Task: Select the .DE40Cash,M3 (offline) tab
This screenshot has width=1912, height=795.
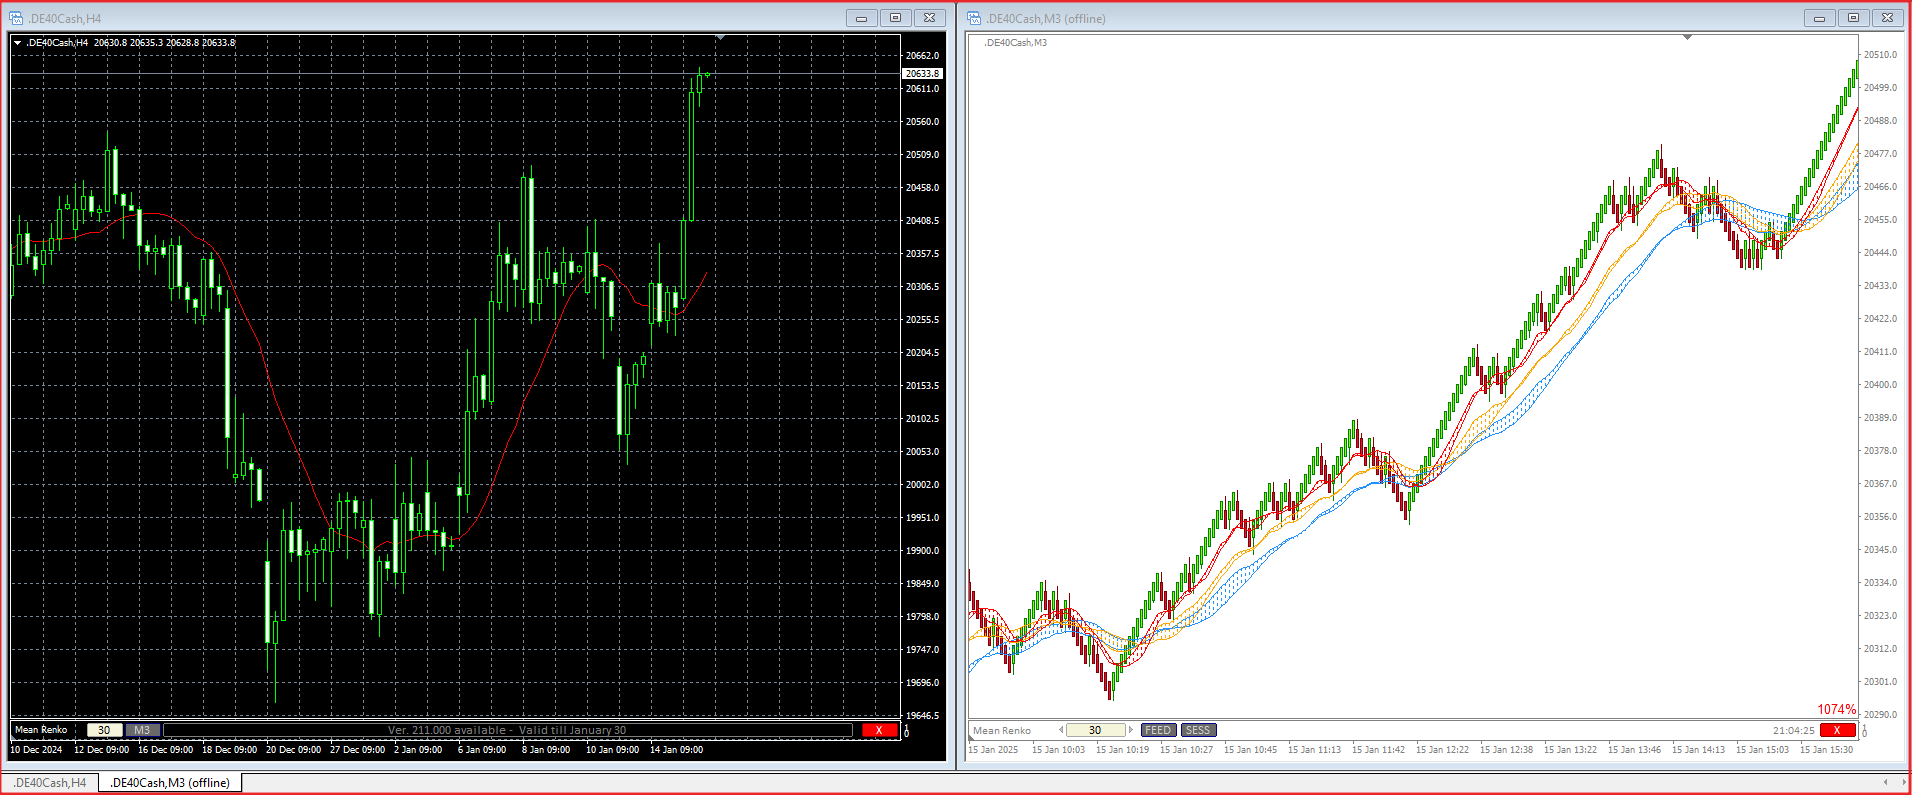Action: point(169,783)
